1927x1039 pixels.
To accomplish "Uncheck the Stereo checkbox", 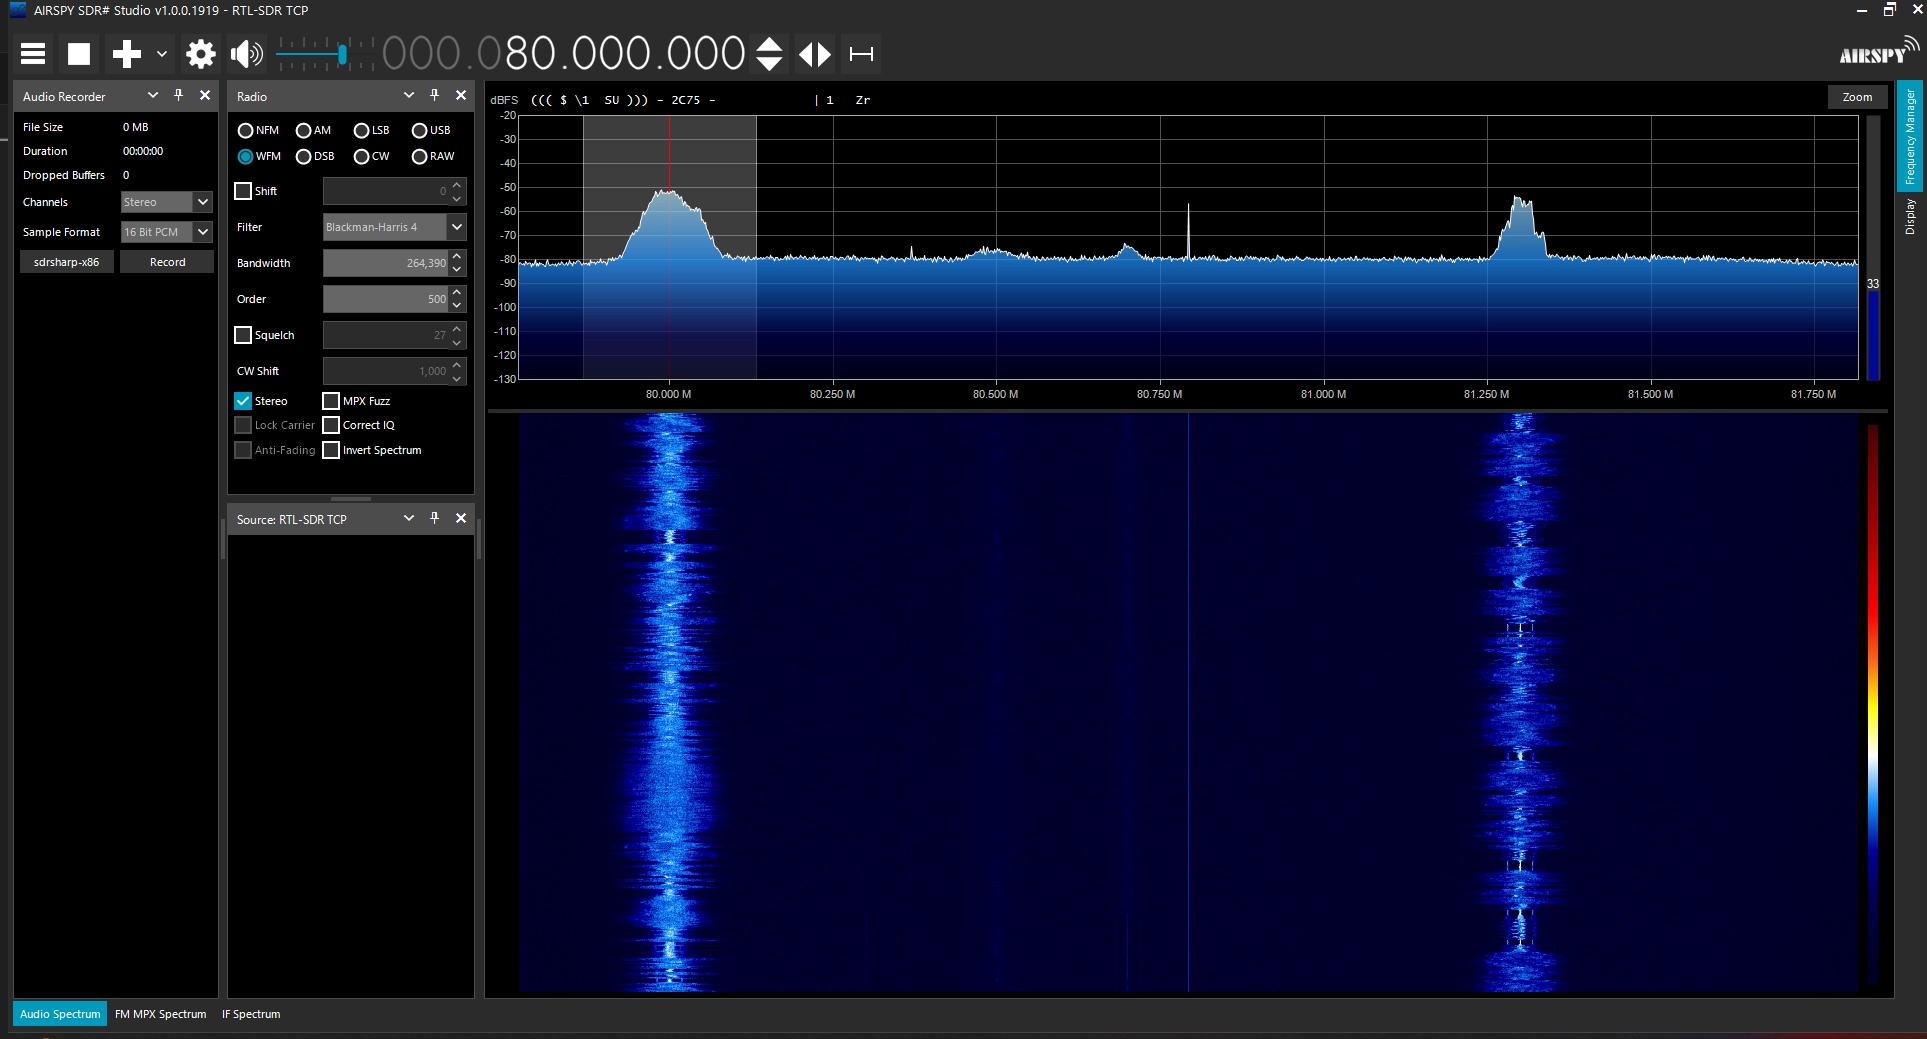I will pos(243,401).
